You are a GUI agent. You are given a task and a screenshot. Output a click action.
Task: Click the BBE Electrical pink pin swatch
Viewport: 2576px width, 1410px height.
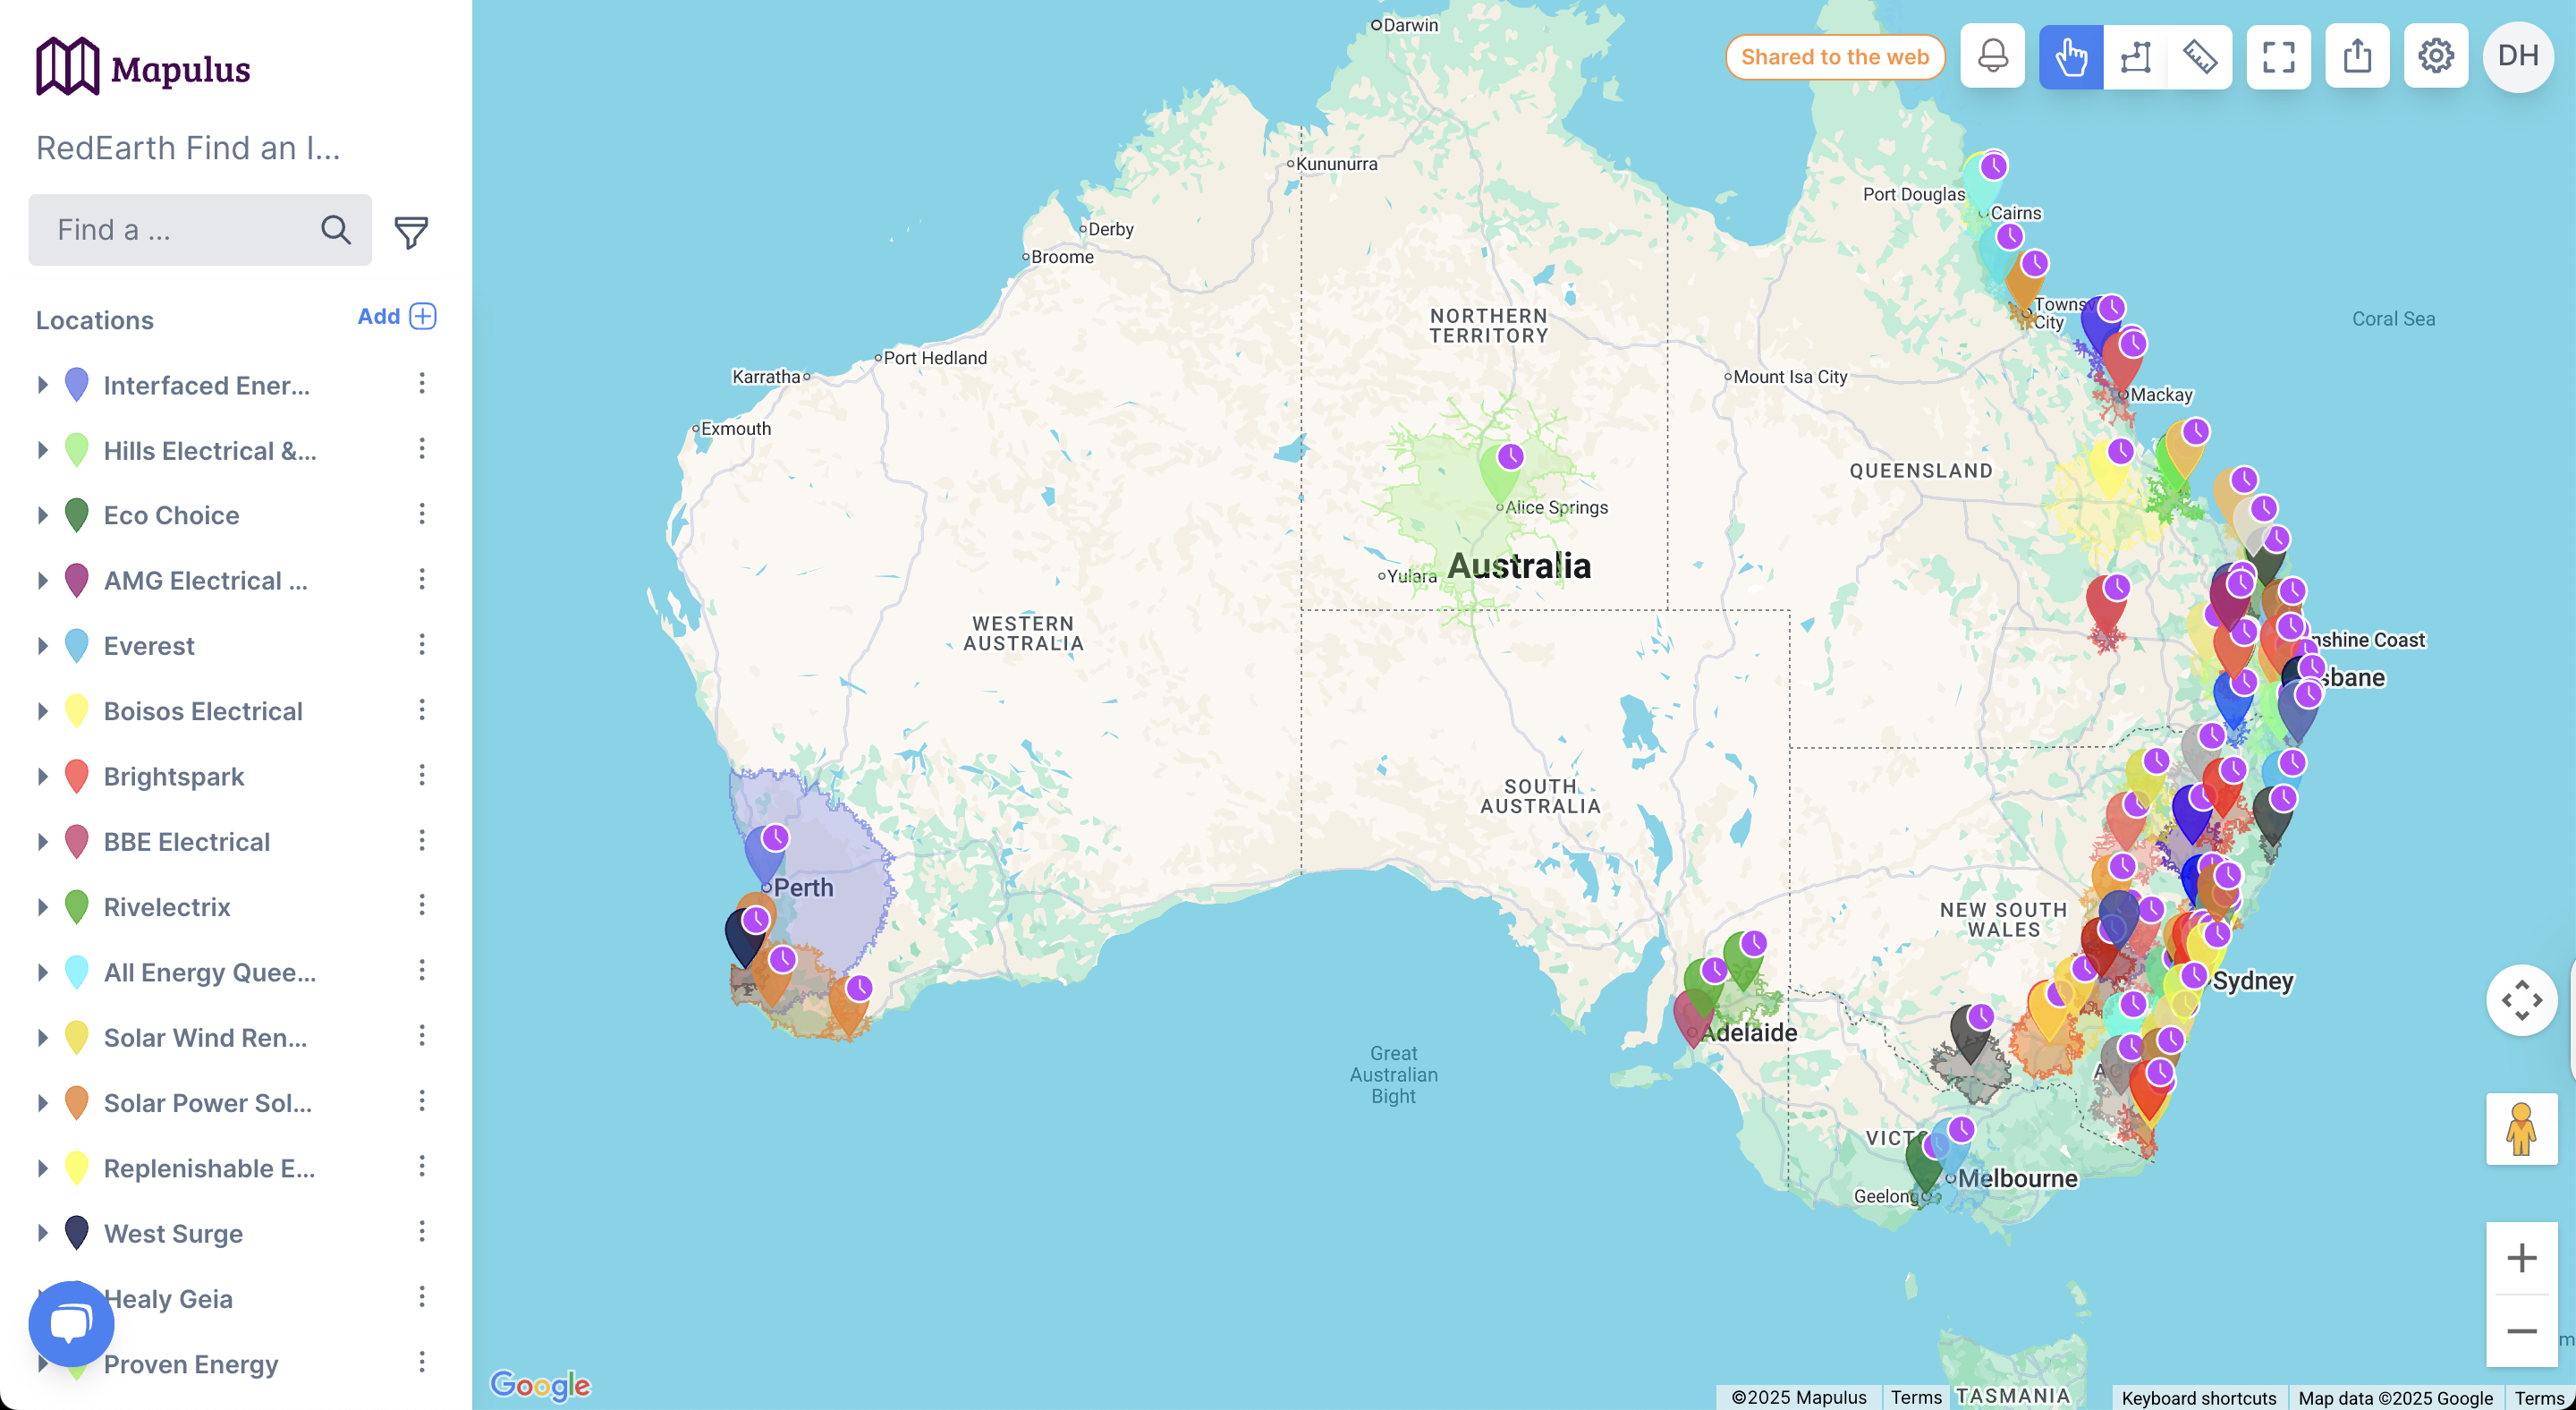click(77, 842)
